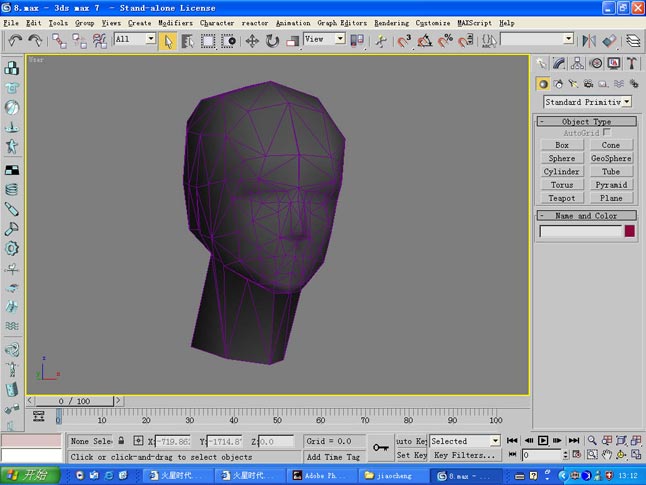Open the Rendering menu
Screen dimensions: 646x485
click(x=391, y=23)
